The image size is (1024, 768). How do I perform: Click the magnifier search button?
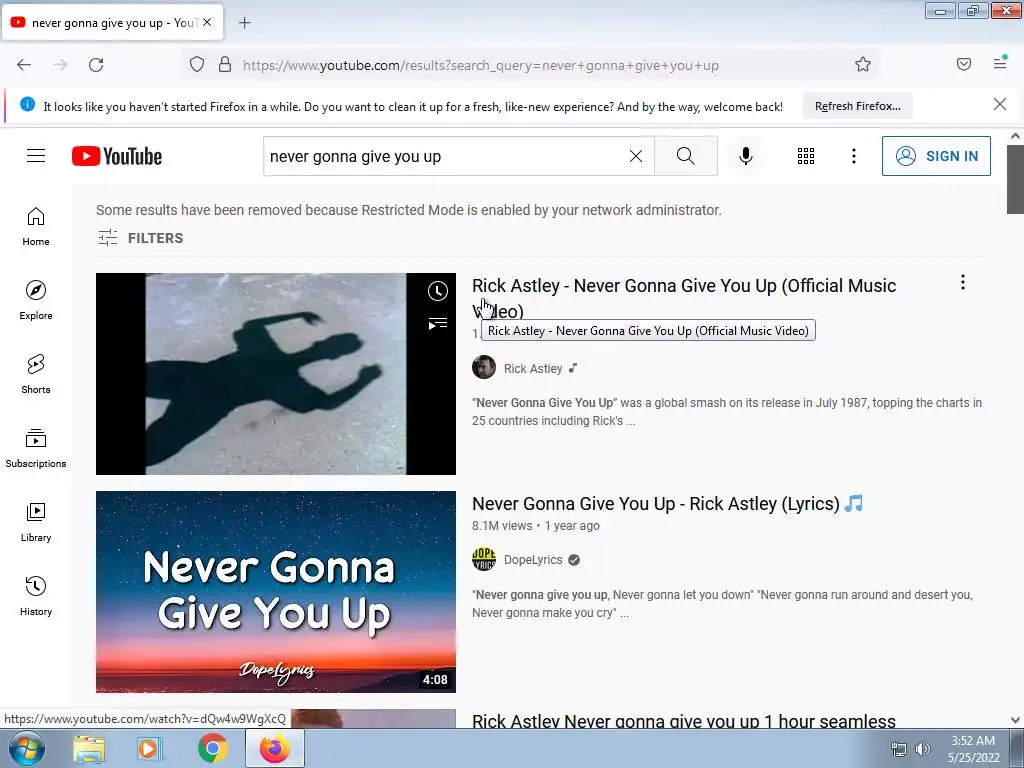tap(686, 156)
